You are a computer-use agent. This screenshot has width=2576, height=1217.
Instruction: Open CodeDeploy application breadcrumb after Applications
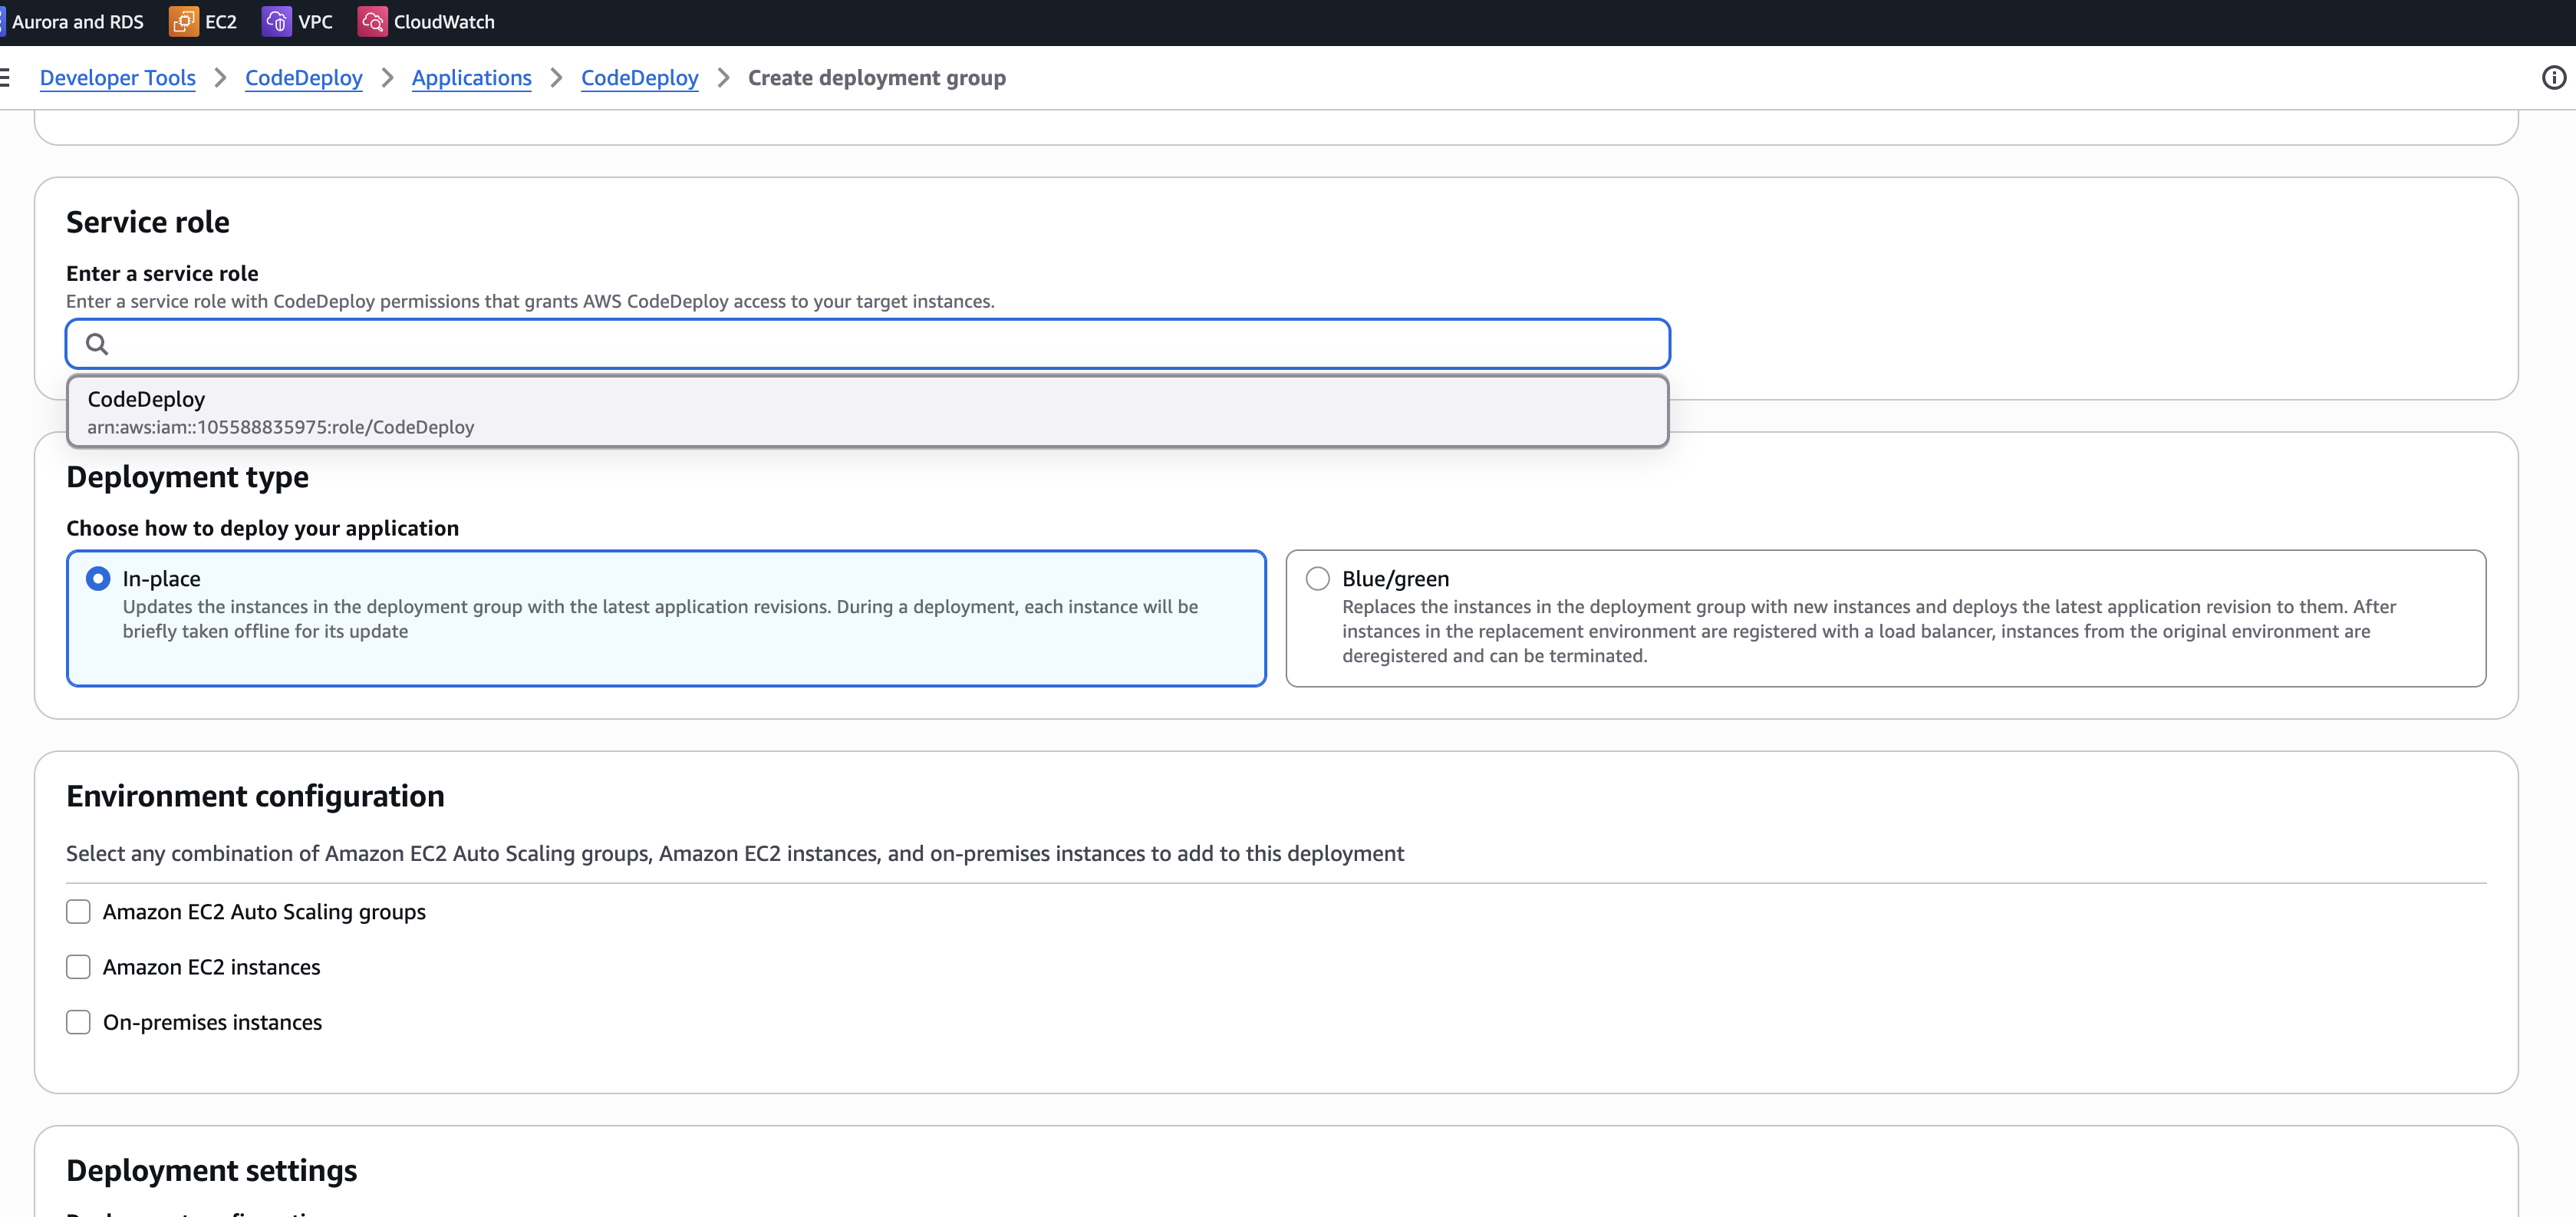(639, 77)
